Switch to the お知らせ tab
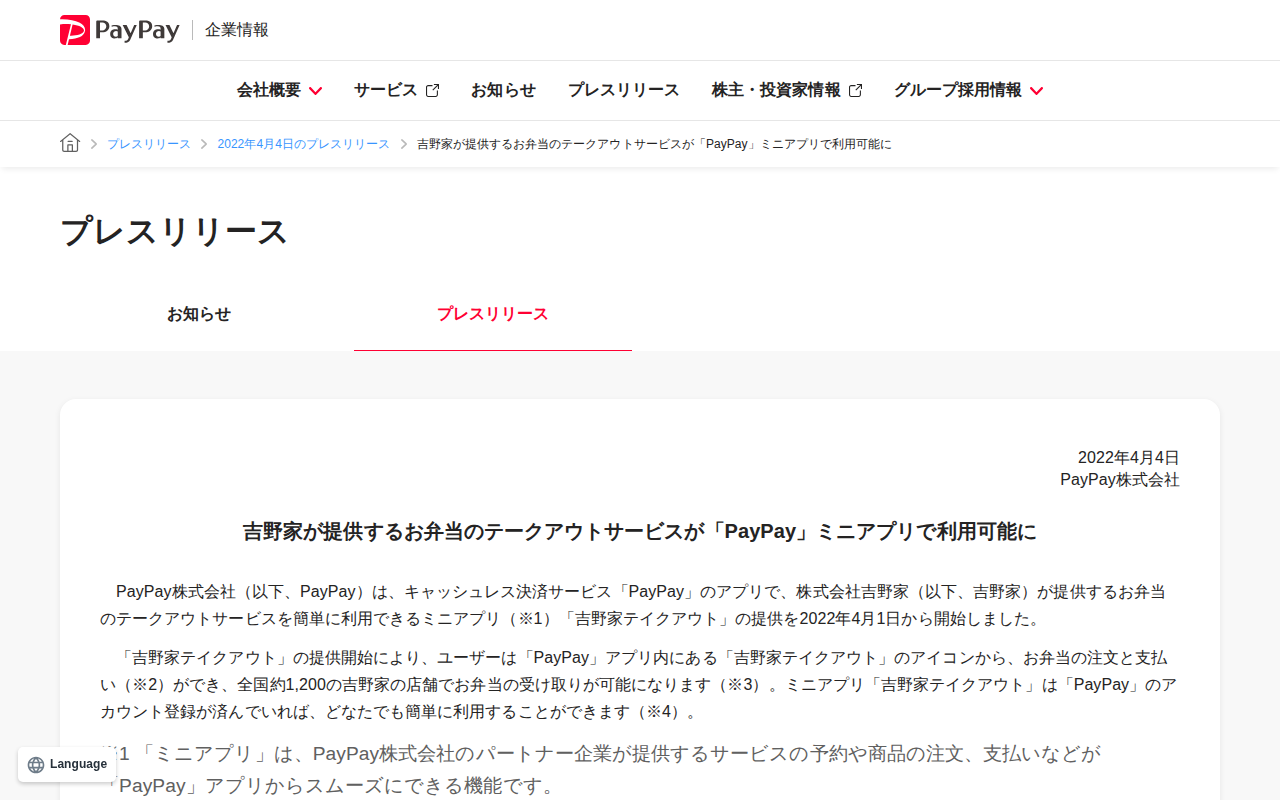1280x800 pixels. (199, 314)
